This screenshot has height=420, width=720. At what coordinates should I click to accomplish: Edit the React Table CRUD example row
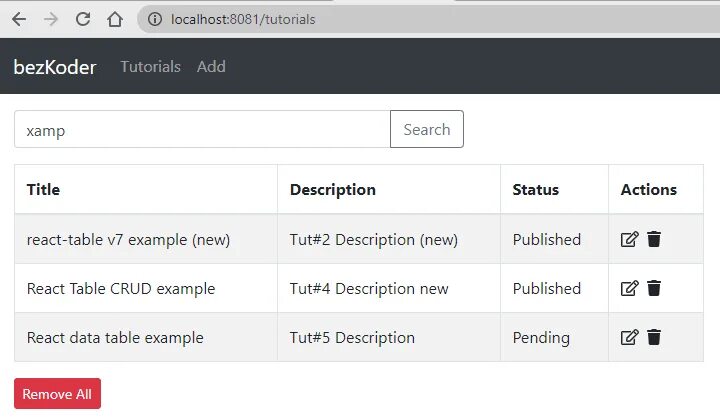[630, 288]
